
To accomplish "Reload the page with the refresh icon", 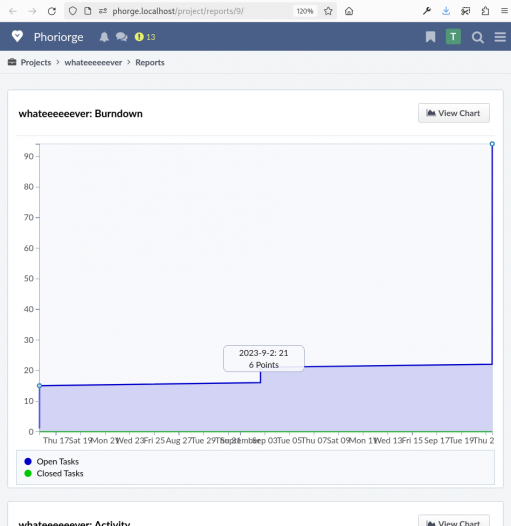I will click(x=52, y=11).
